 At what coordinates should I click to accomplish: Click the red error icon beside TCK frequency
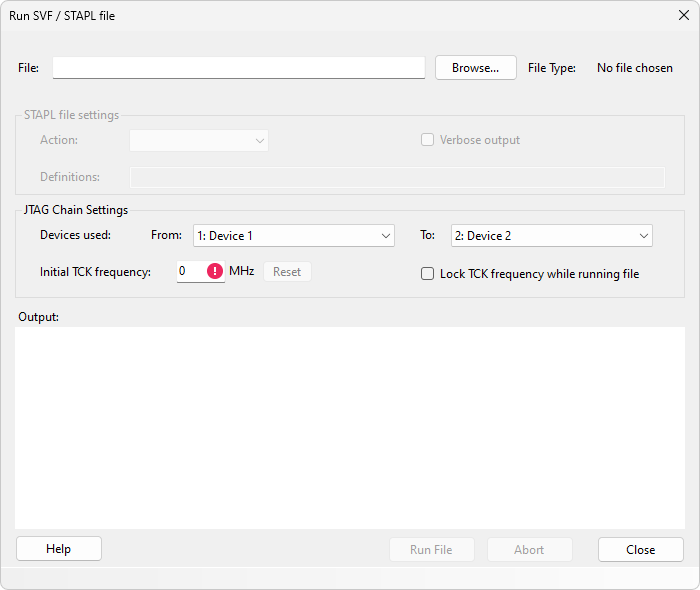[x=214, y=271]
